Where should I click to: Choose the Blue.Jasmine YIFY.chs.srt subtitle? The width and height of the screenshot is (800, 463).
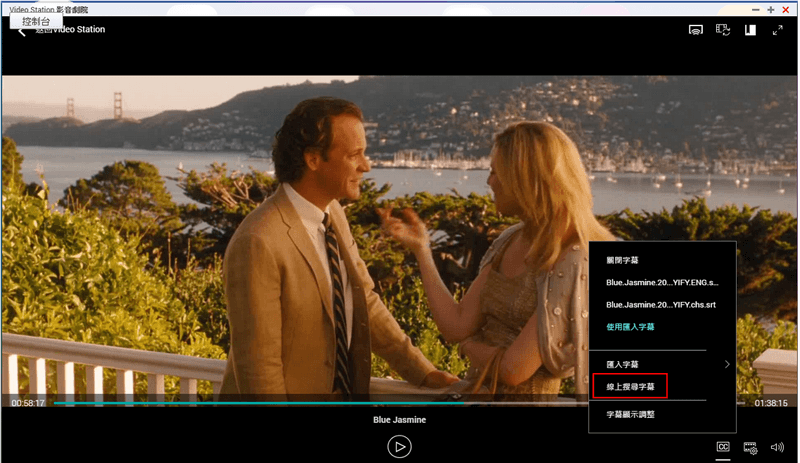(x=661, y=305)
